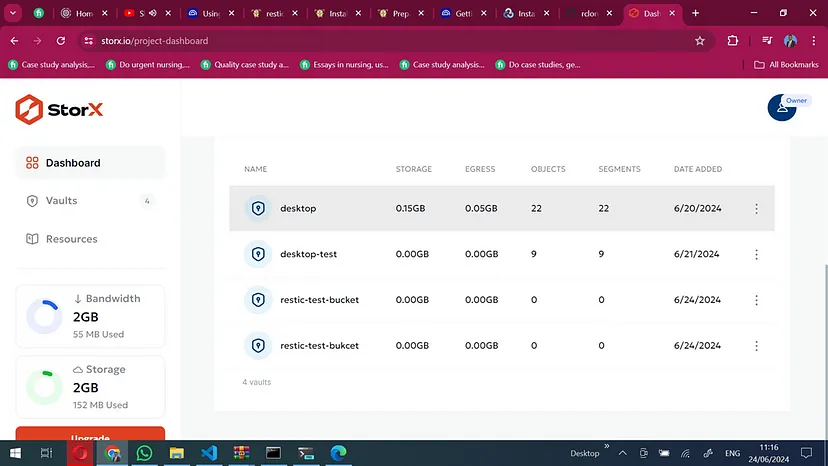Go to Resources in the sidebar
828x466 pixels.
click(x=71, y=239)
